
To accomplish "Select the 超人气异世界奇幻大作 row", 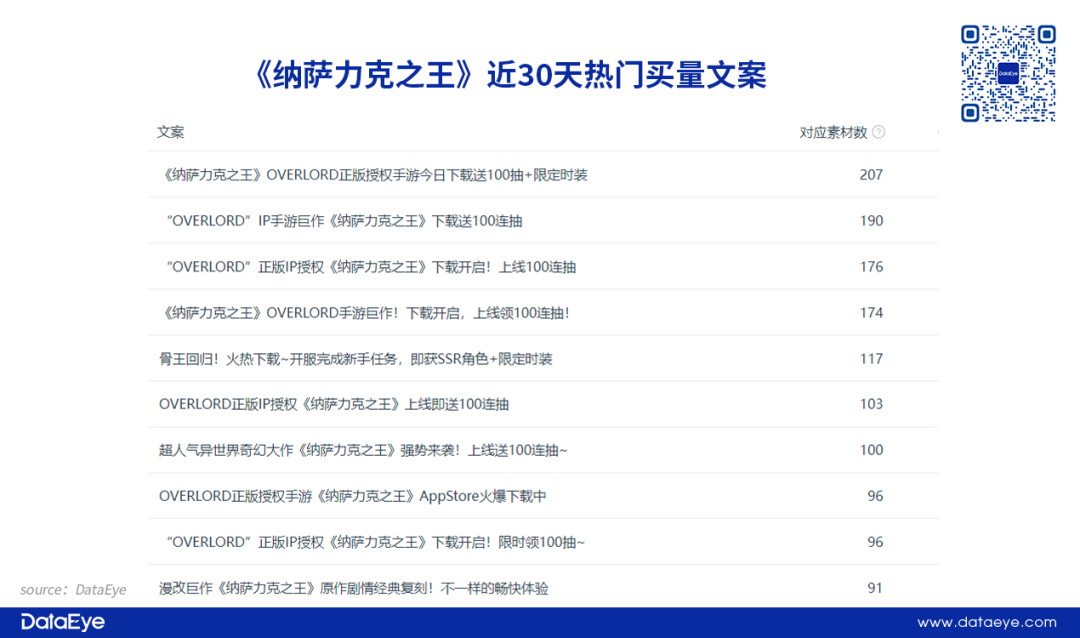I will point(363,450).
